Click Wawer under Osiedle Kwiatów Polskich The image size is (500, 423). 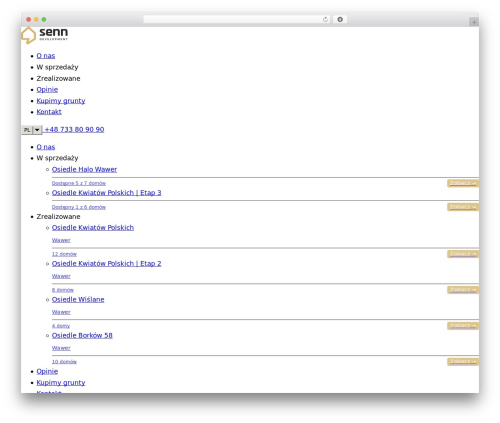61,240
